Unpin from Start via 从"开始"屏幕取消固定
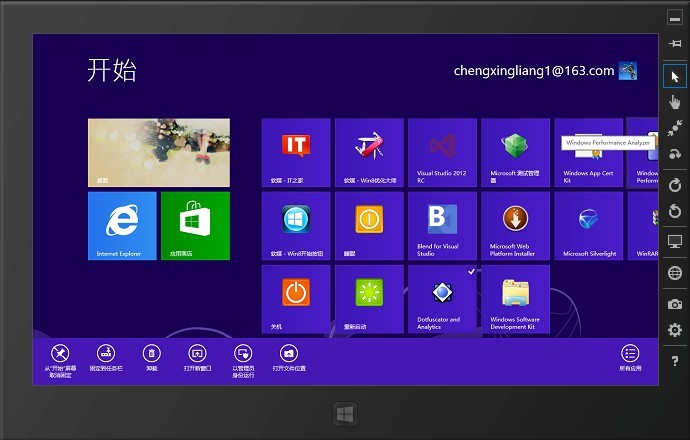 (60, 362)
